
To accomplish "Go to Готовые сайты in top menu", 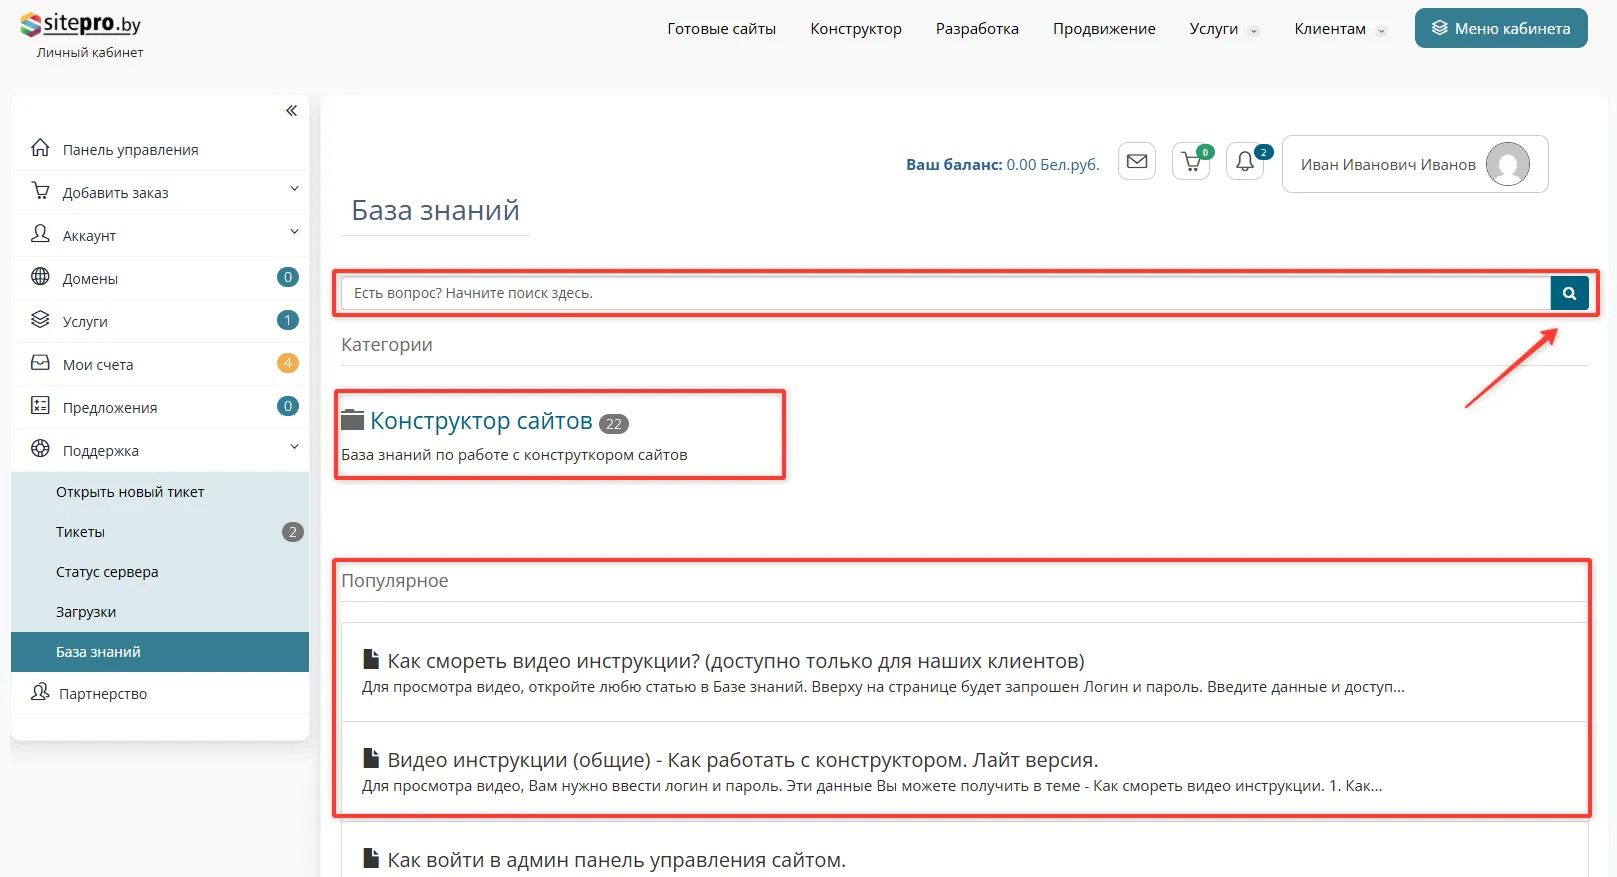I will tap(721, 29).
